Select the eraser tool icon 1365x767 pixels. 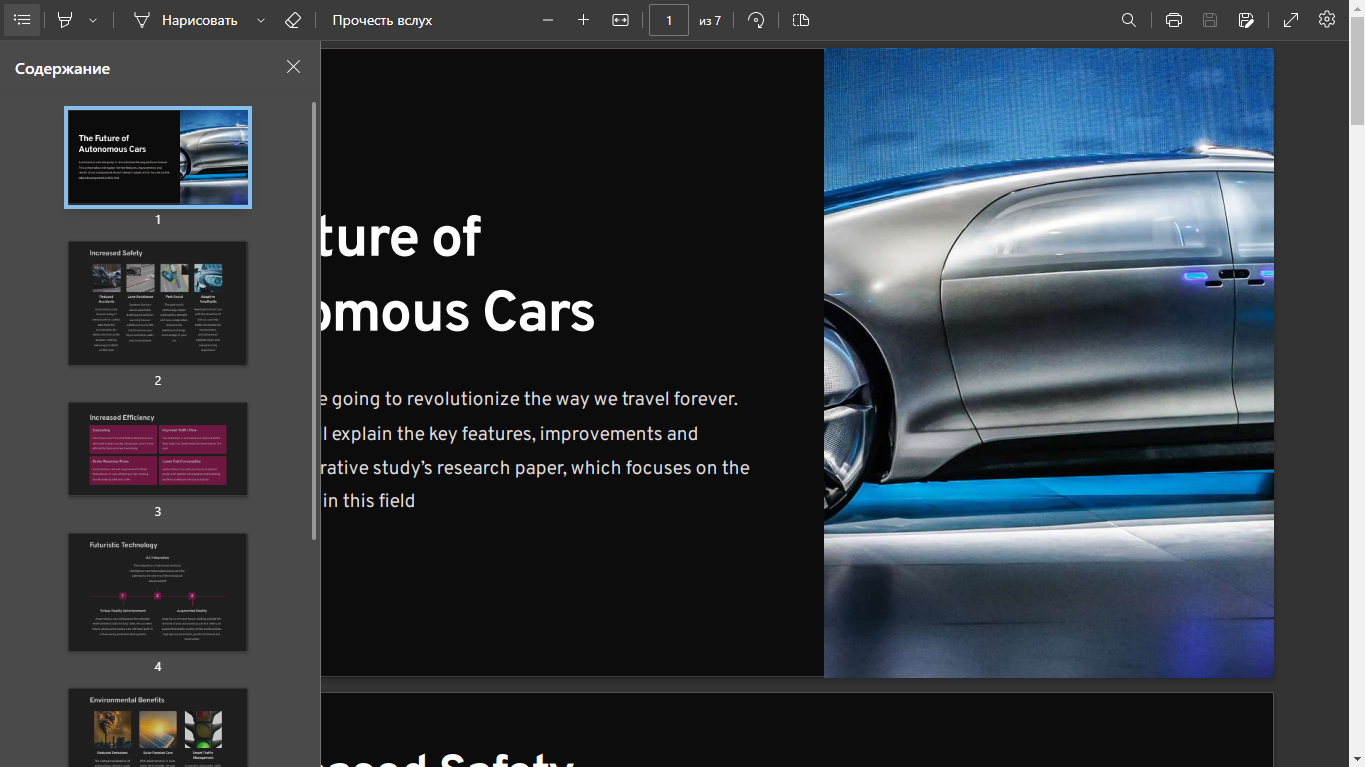coord(292,20)
